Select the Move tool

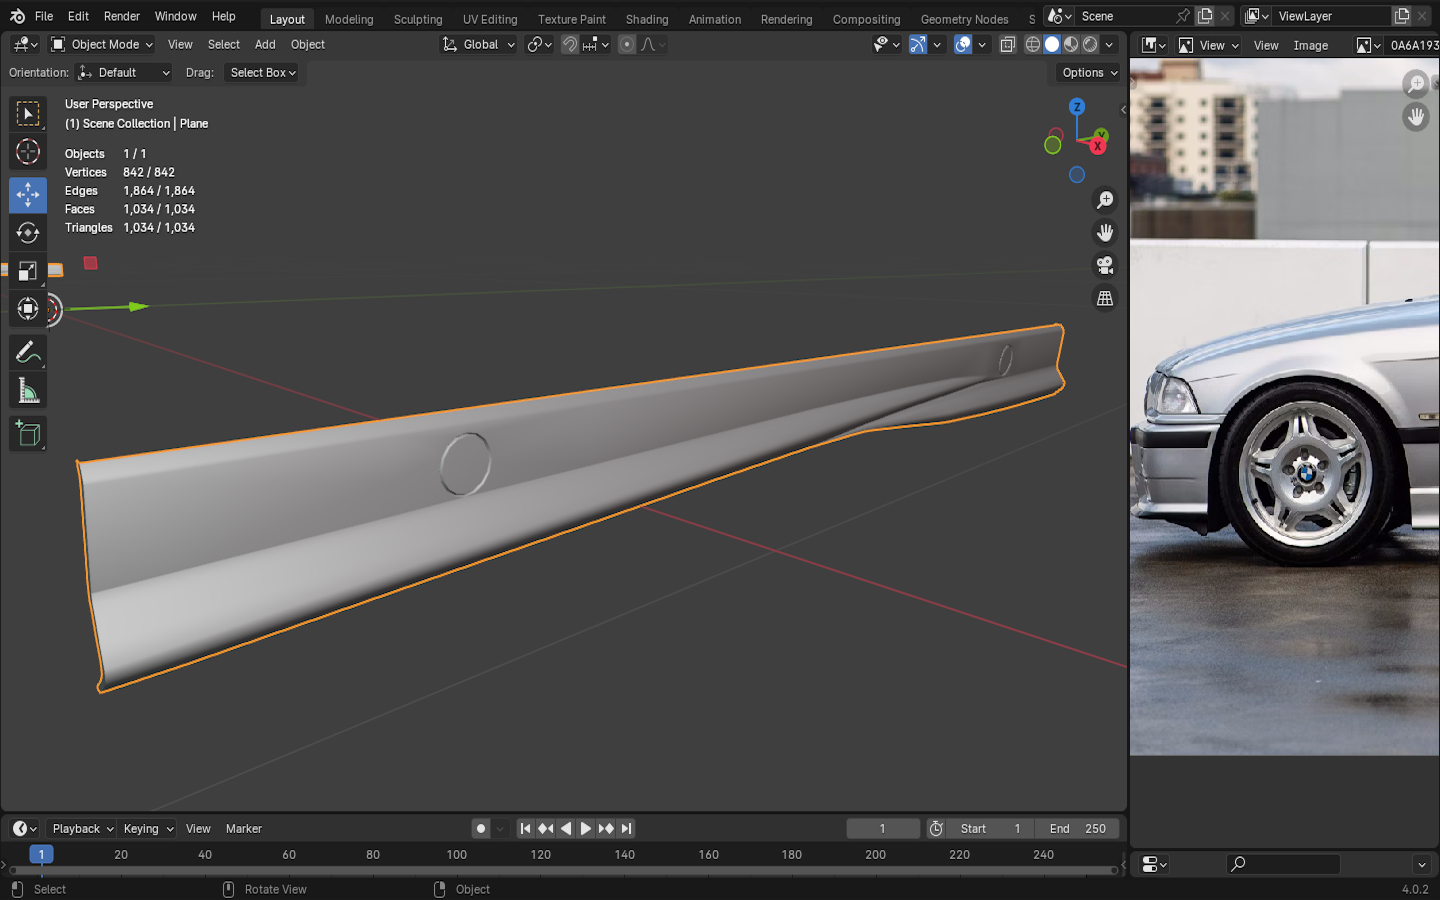click(28, 195)
